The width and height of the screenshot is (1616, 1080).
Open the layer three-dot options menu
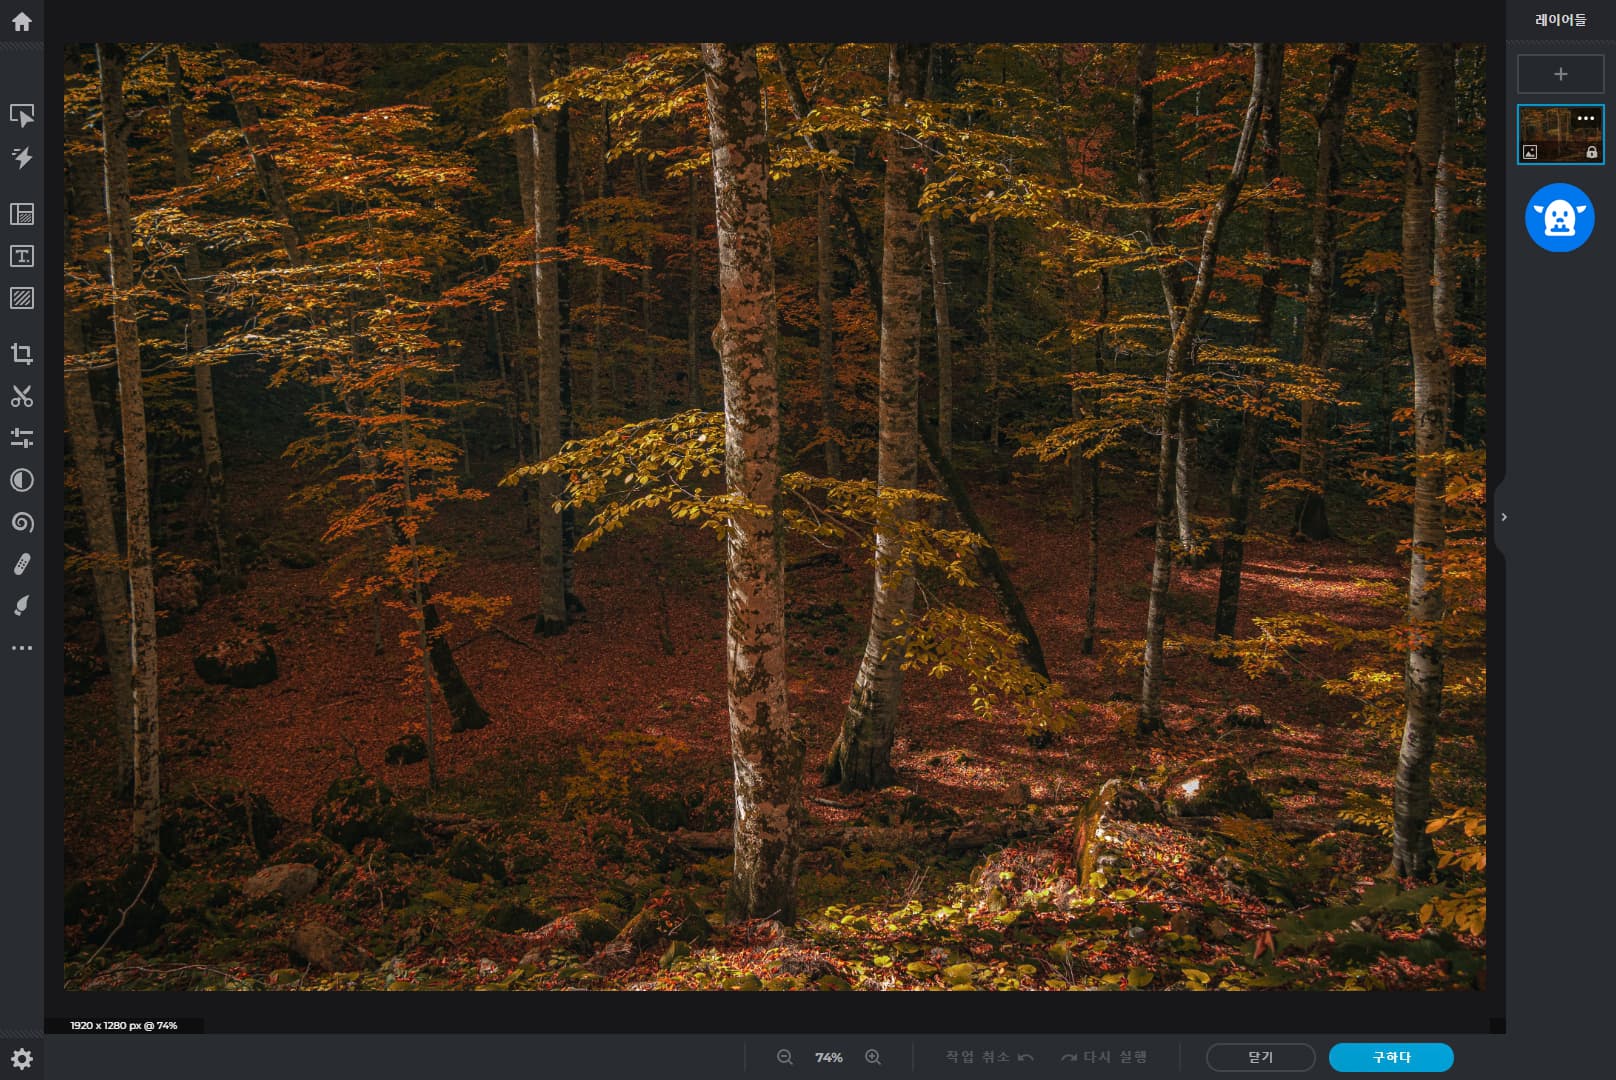point(1586,118)
